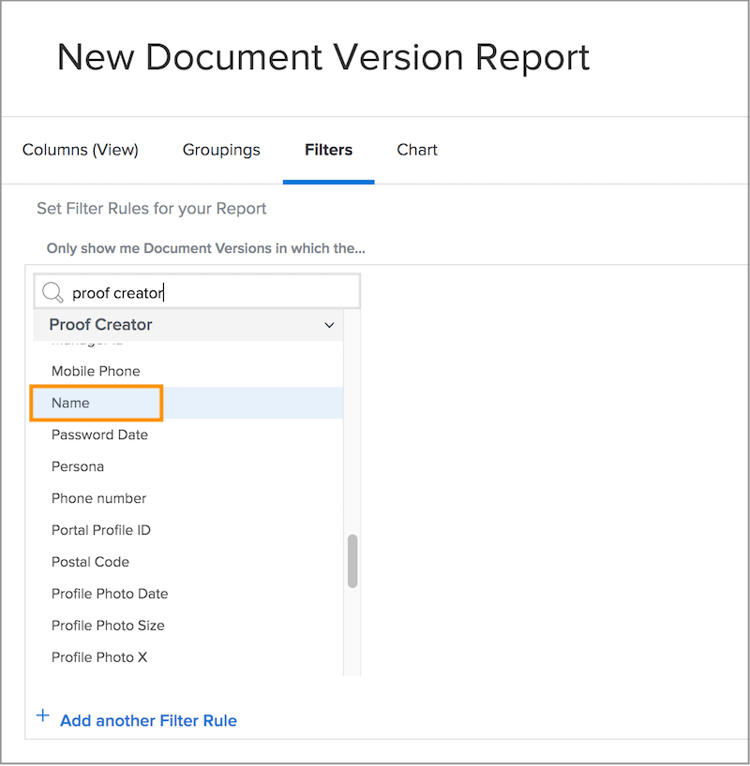Pick Portal Profile ID field
Screen dimensions: 750x766
pyautogui.click(x=188, y=530)
